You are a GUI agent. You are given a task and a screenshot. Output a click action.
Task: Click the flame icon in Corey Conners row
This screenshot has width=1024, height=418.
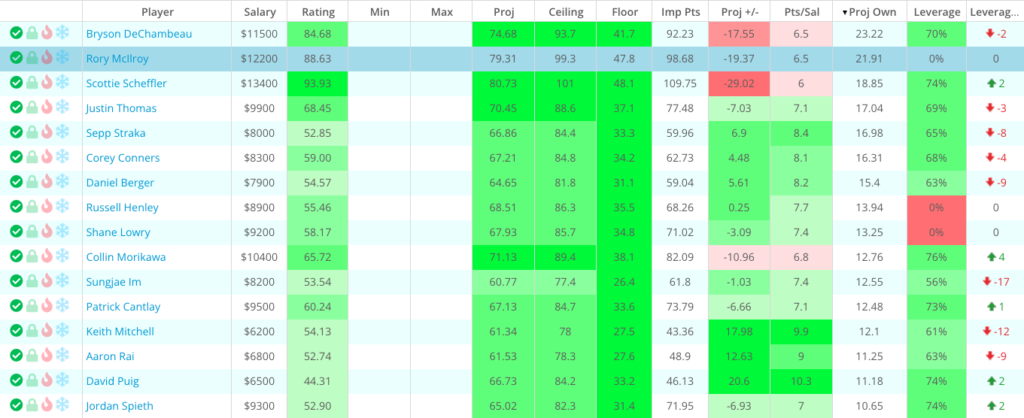[46, 157]
